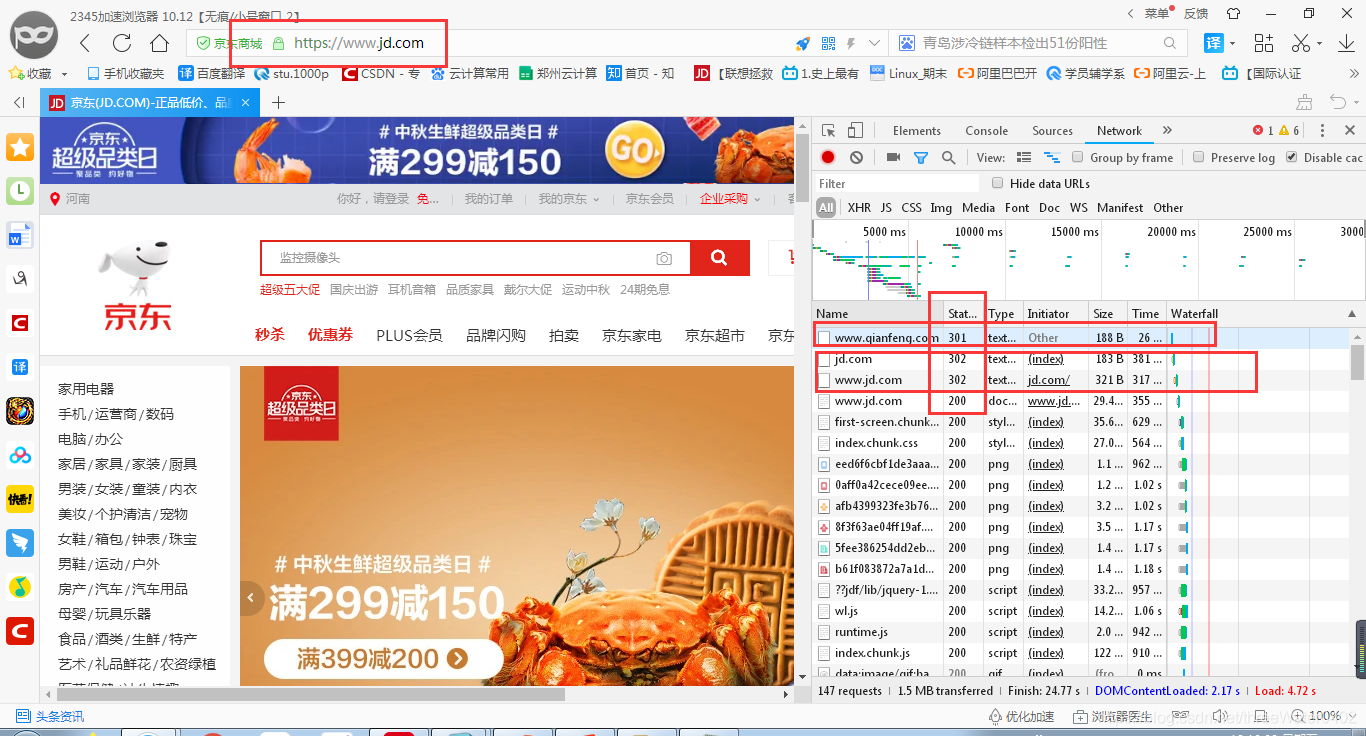
Task: Switch to the Sources tab
Action: click(x=1053, y=131)
